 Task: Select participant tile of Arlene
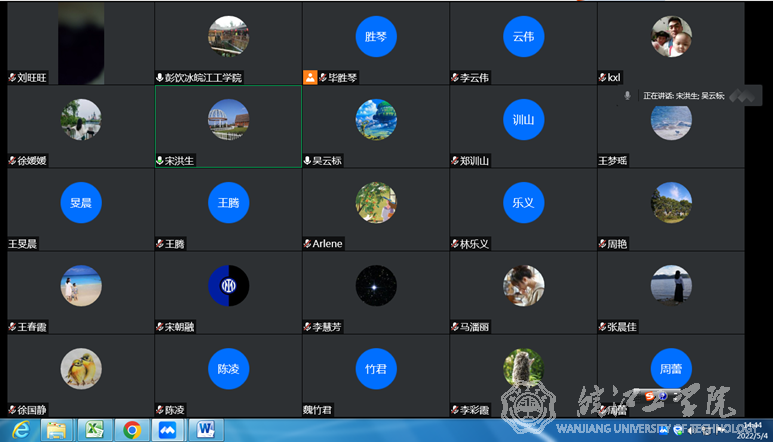(x=376, y=209)
